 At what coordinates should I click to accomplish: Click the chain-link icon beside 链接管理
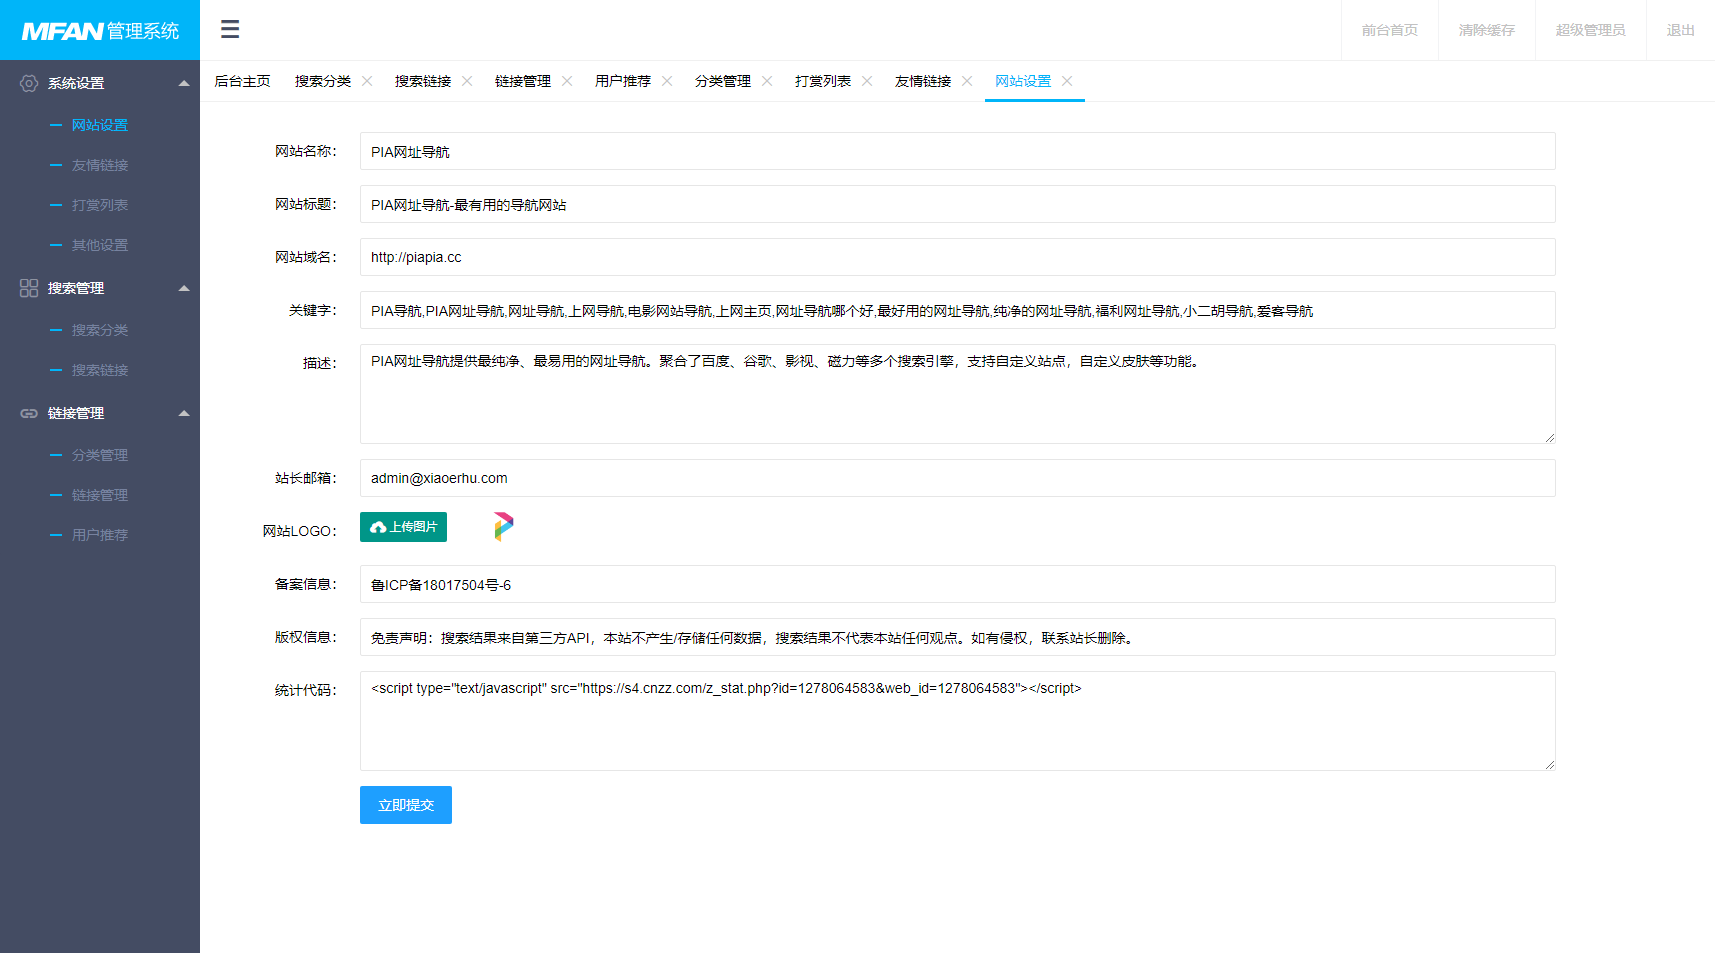point(28,413)
